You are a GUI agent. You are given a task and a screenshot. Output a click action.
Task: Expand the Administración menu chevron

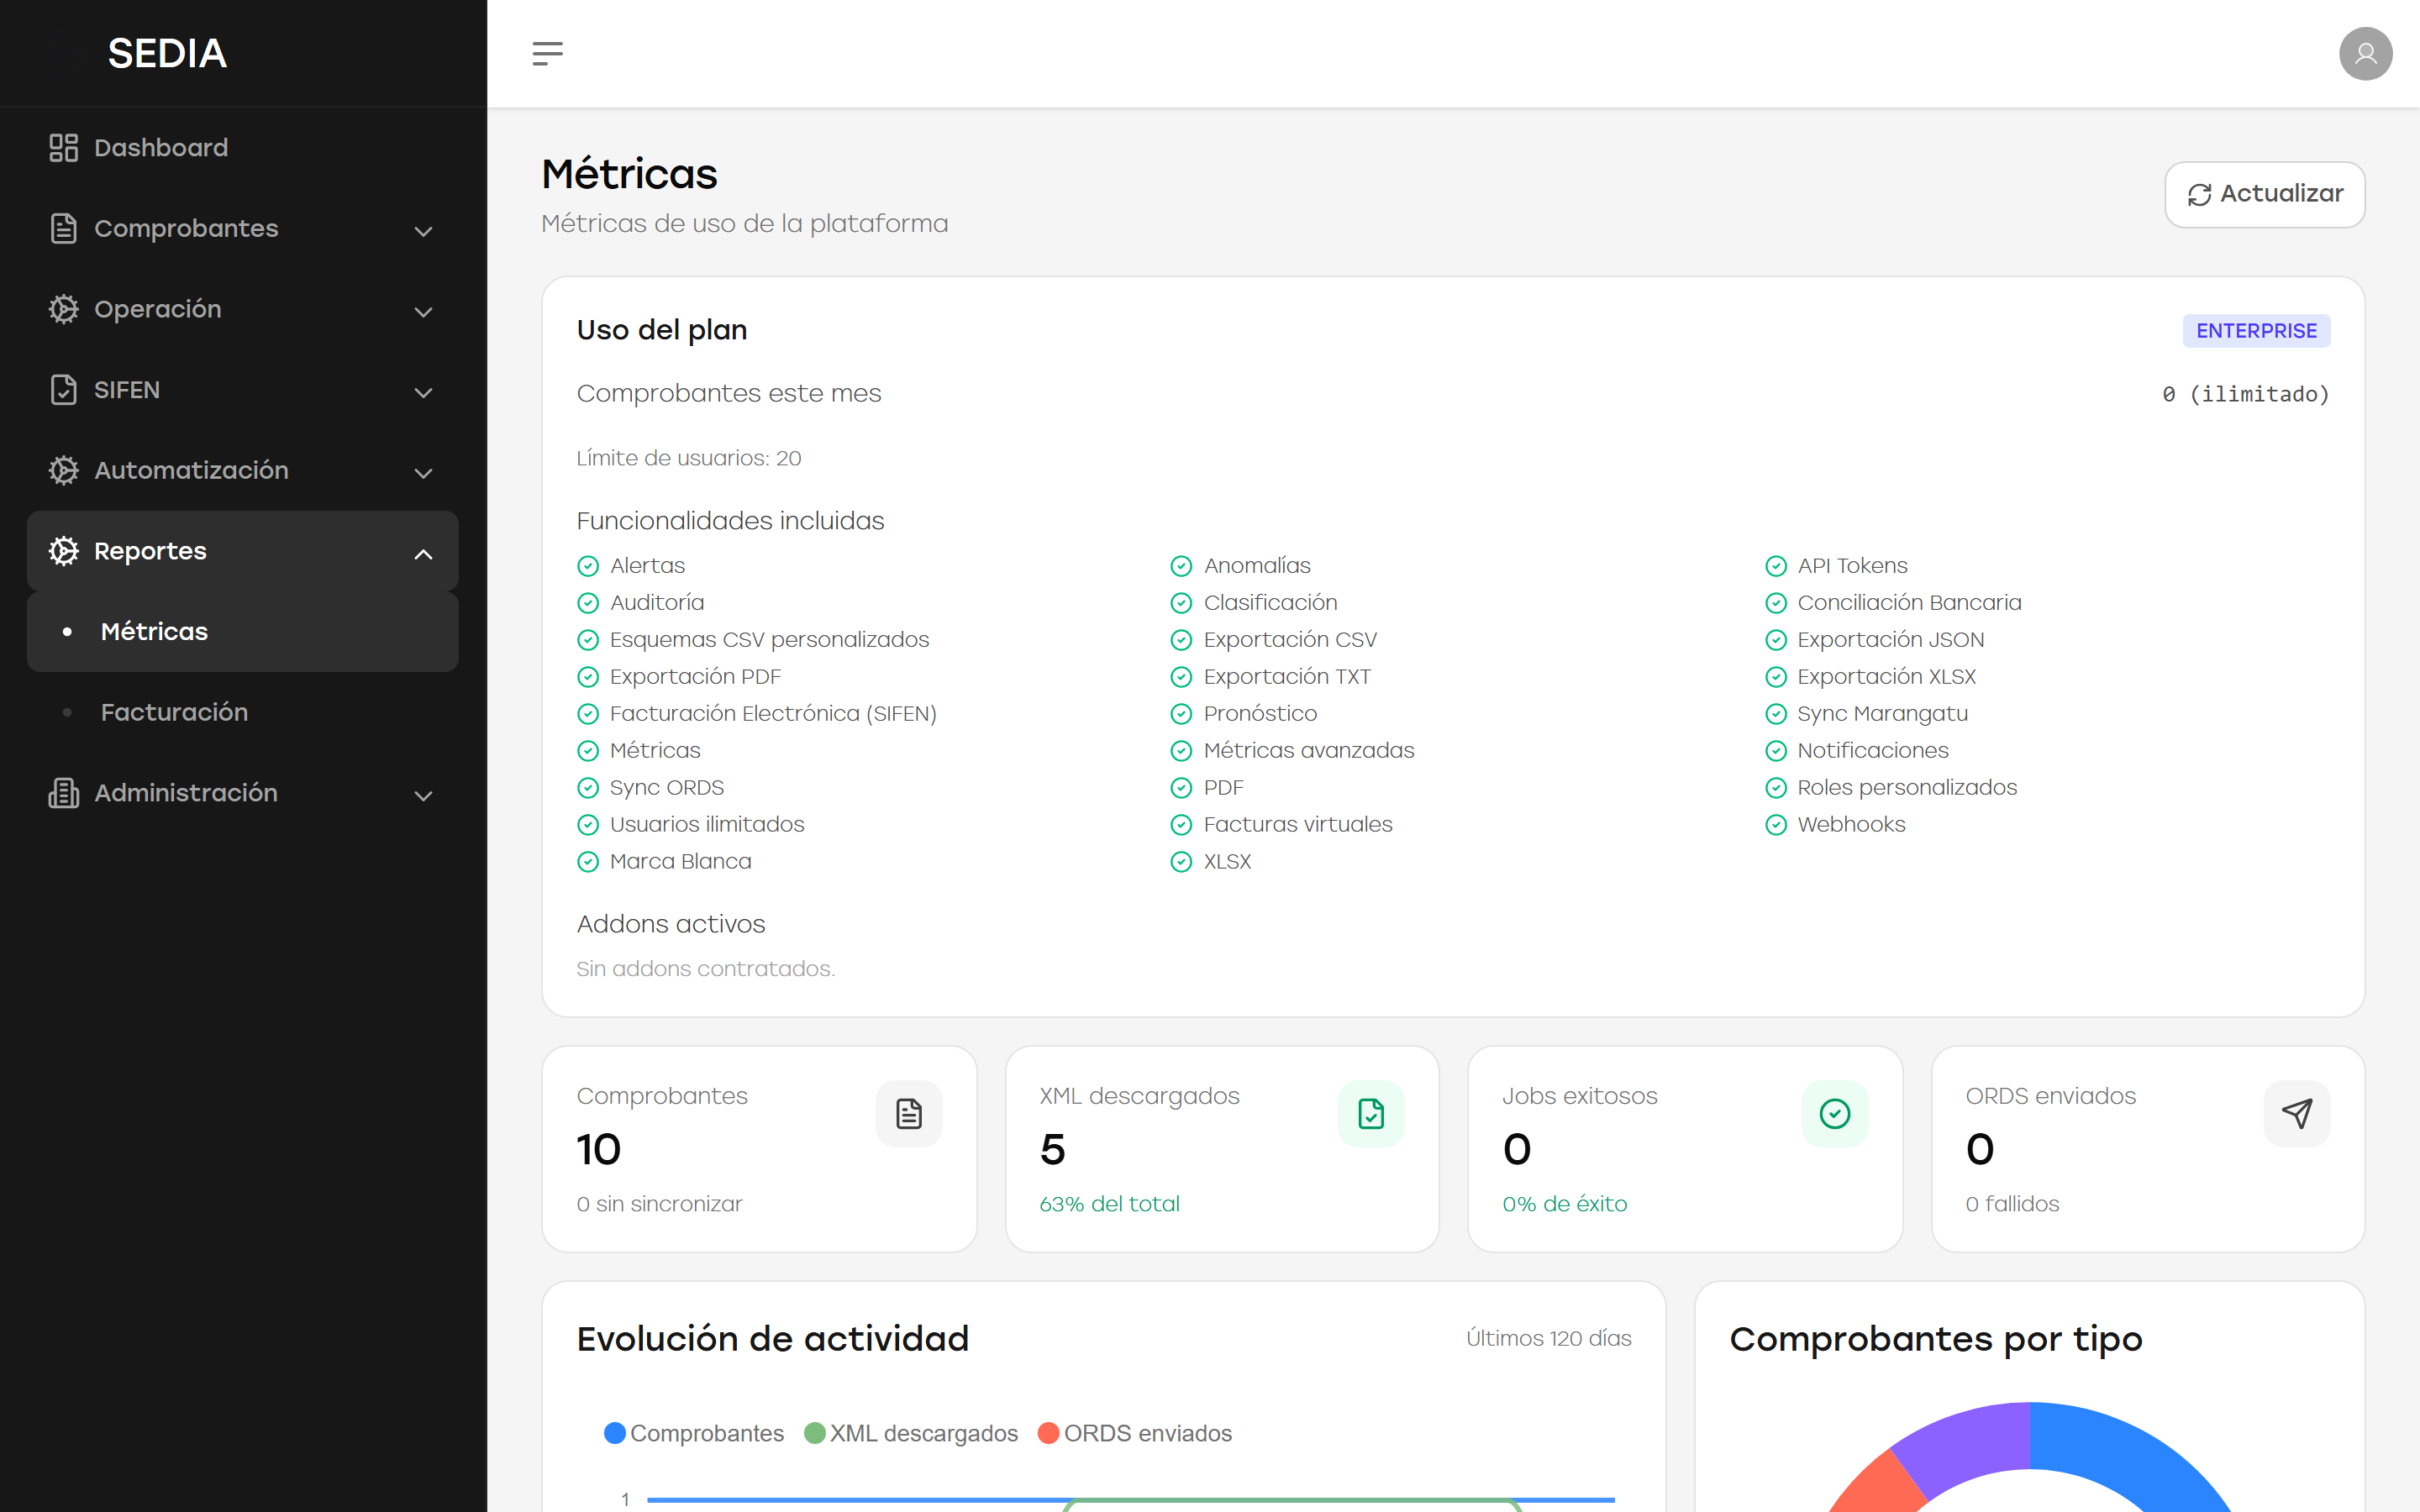[x=423, y=796]
